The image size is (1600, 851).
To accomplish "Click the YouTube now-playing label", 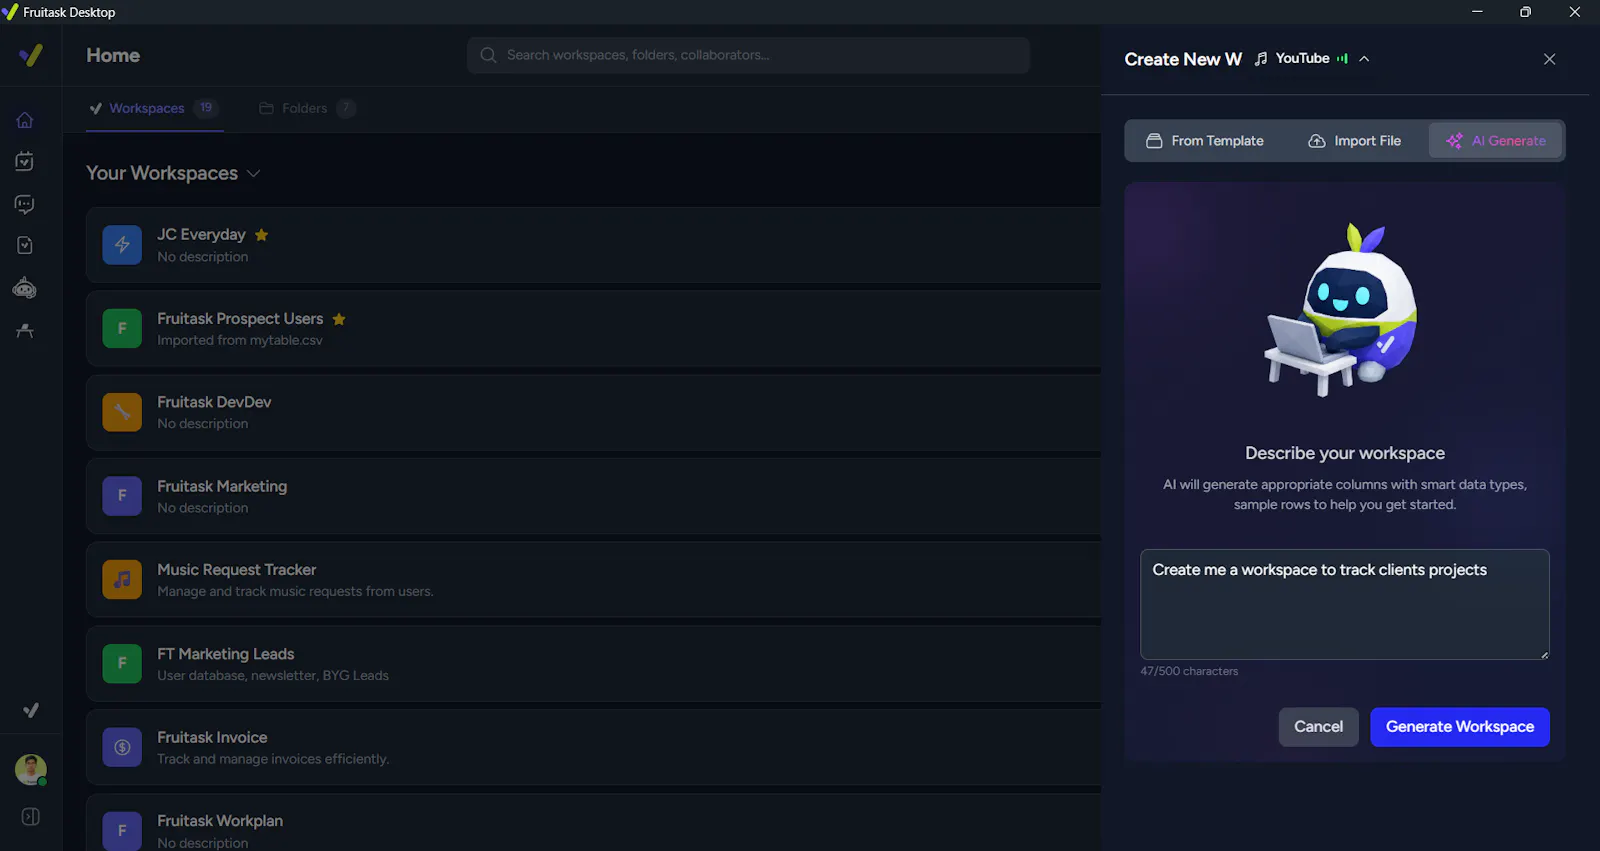I will tap(1302, 58).
